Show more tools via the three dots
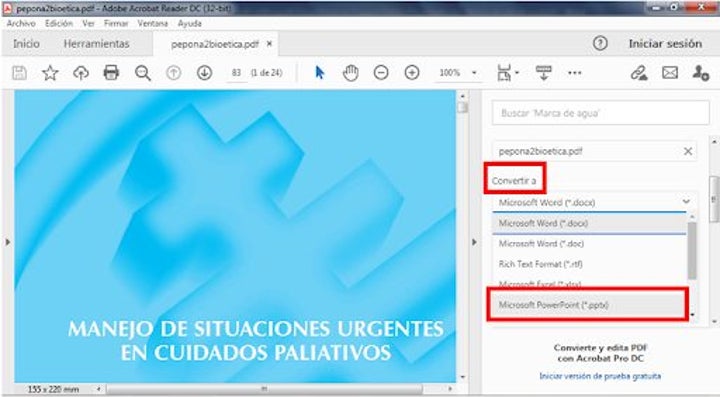 [x=574, y=73]
